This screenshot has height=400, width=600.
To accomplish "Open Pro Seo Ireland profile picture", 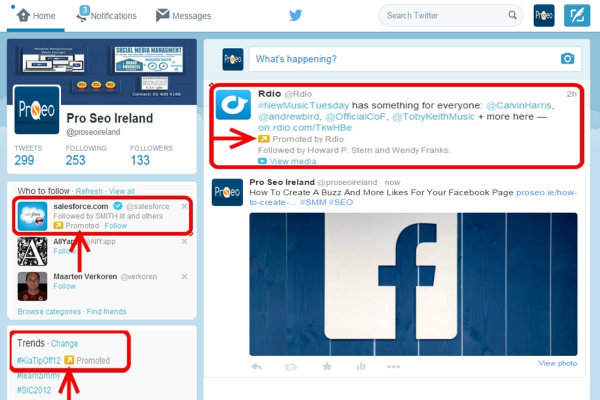I will tap(37, 110).
